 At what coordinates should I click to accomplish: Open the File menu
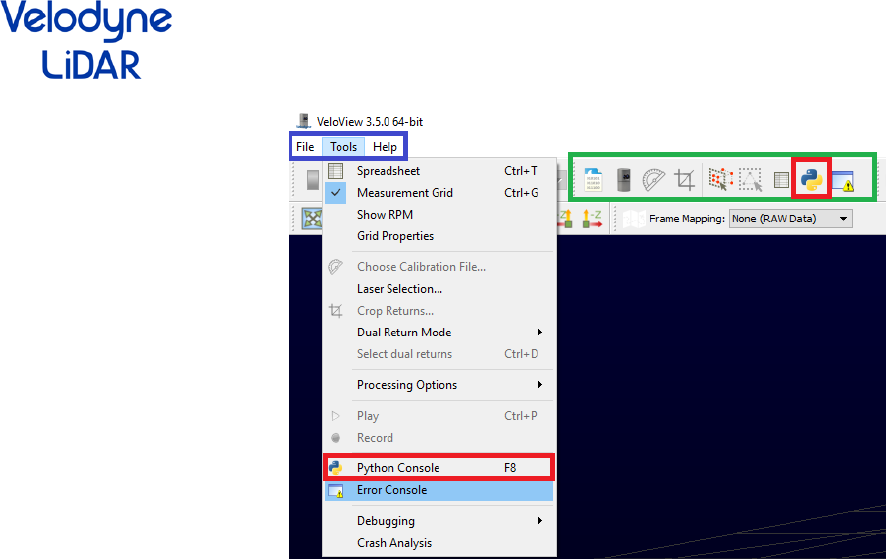pos(305,147)
